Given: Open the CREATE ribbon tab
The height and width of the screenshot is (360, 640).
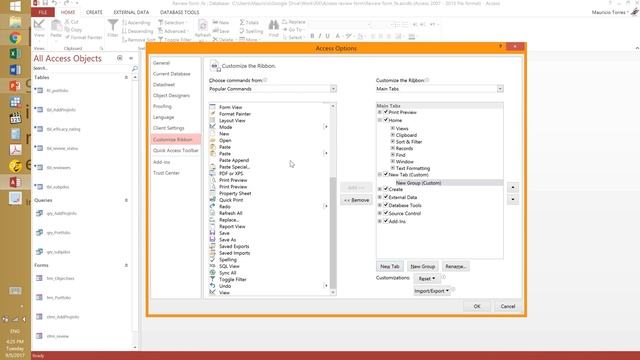Looking at the screenshot, I should (94, 12).
